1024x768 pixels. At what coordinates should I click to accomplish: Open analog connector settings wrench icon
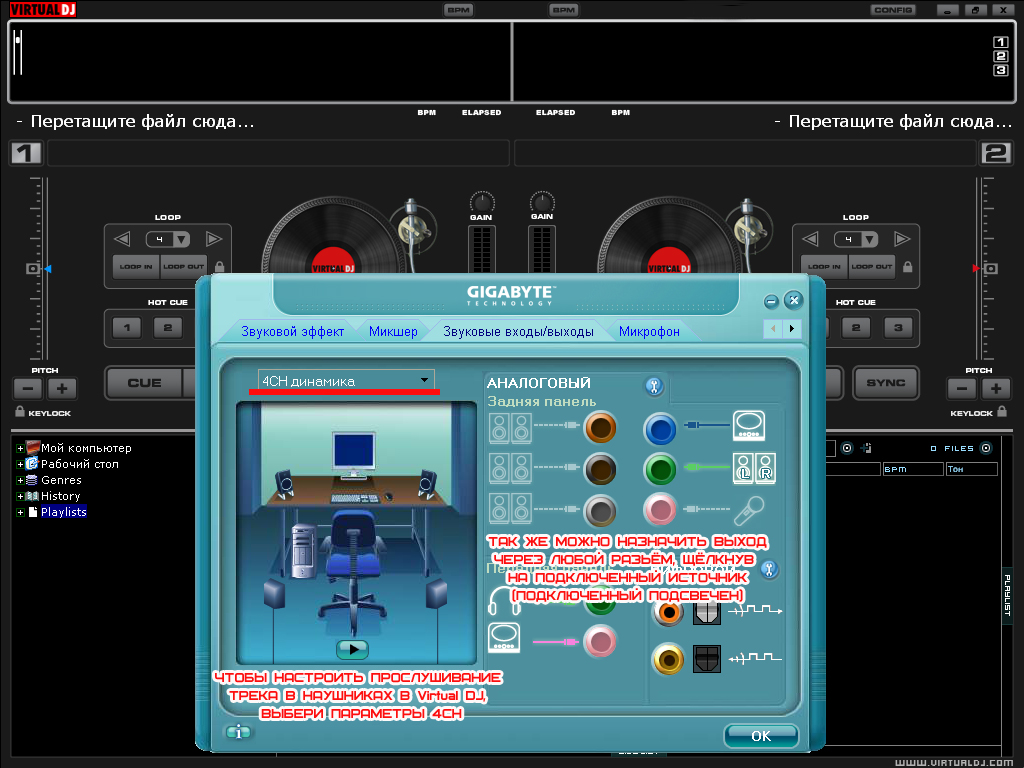(654, 386)
